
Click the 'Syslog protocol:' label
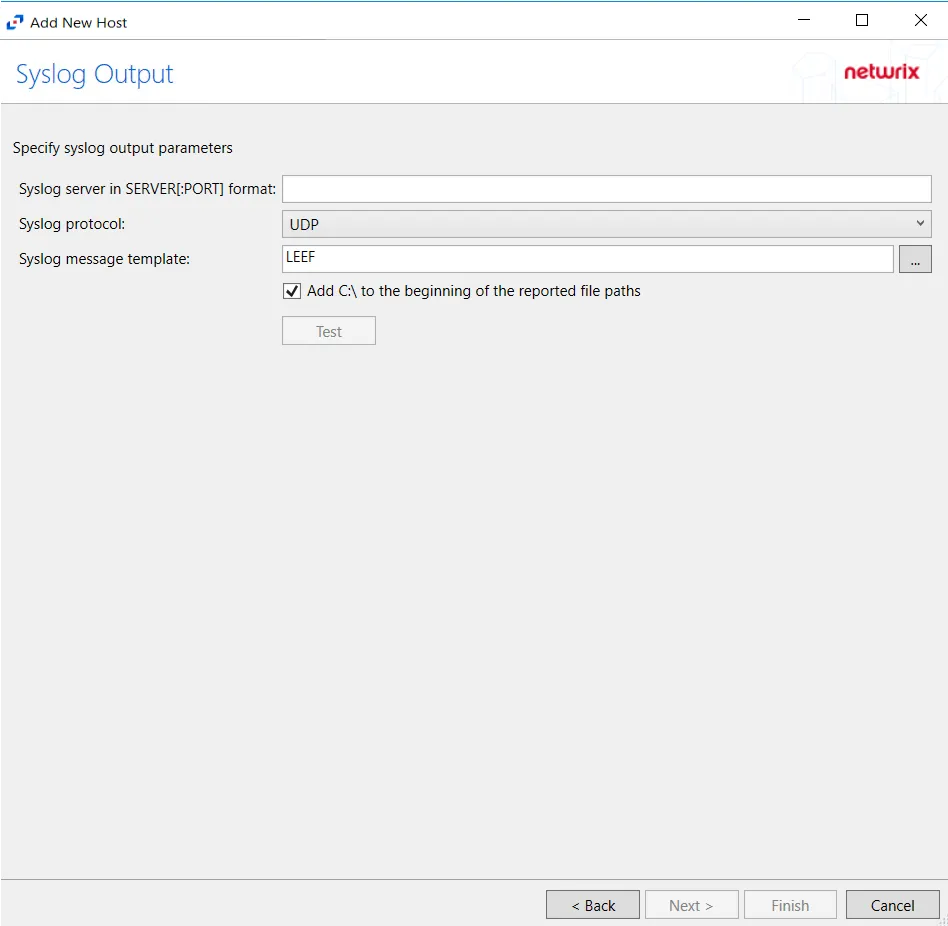coord(72,224)
